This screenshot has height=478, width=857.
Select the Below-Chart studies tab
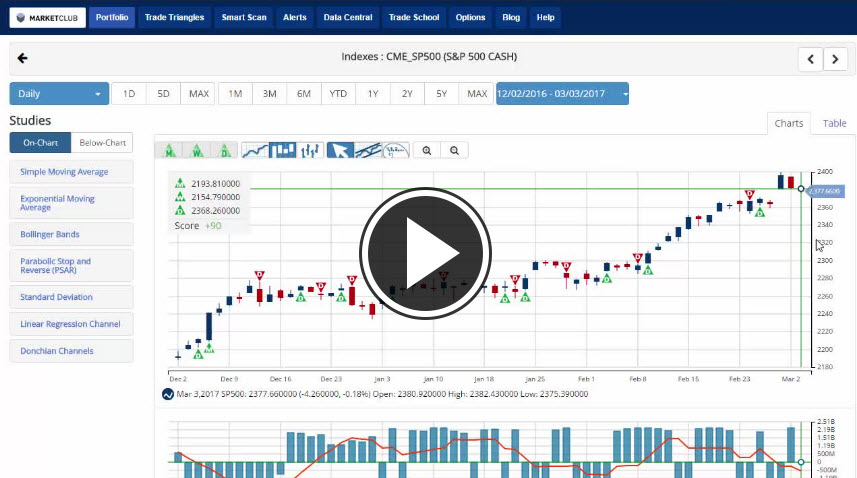(x=101, y=143)
